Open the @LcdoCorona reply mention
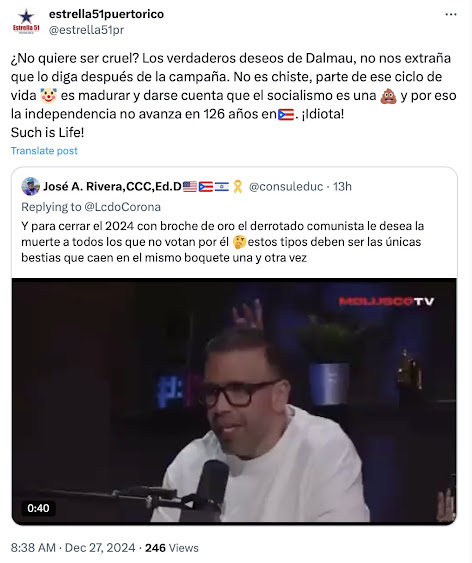This screenshot has width=472, height=563. 122,207
